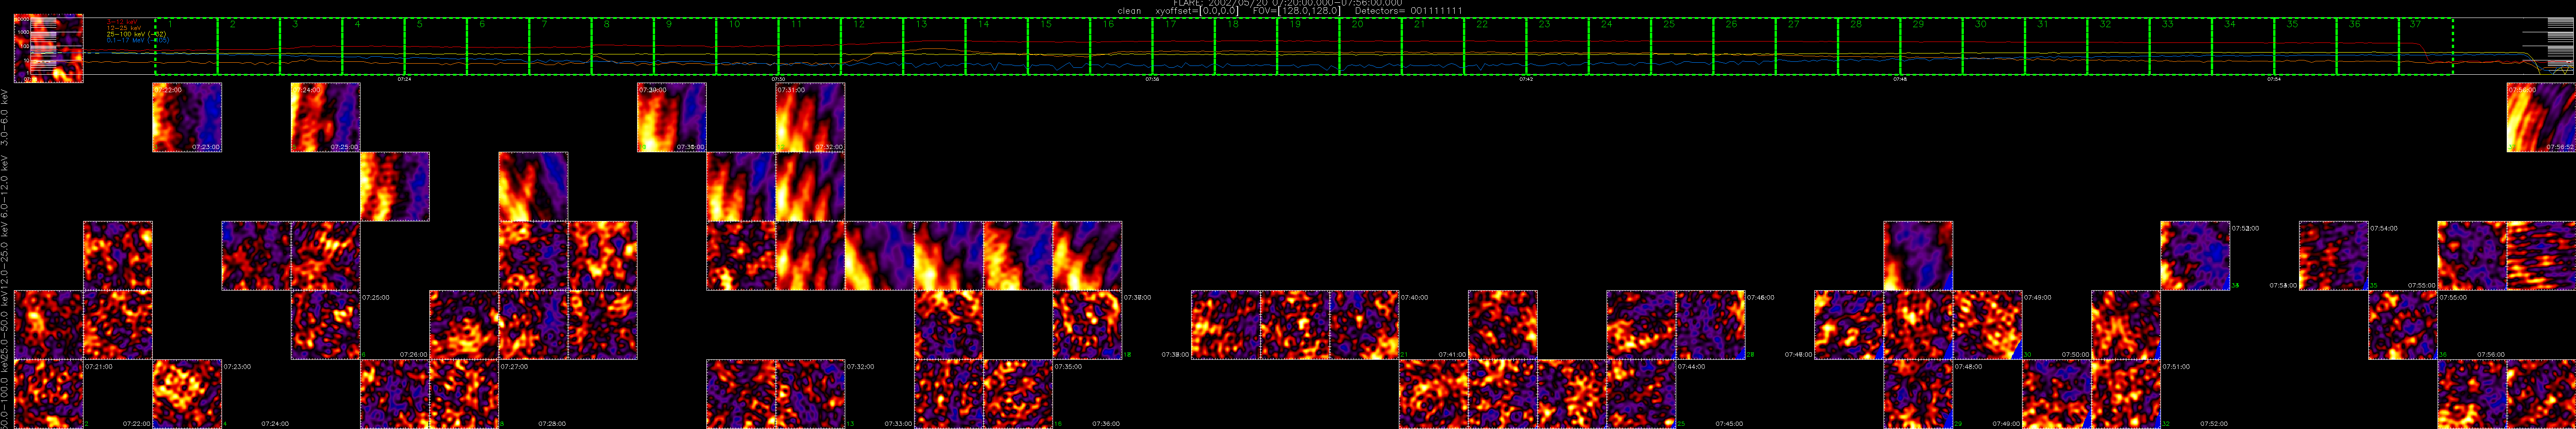Click the orange 12-25 keV legend entry
Viewport: 2576px width, 429px height.
125,28
